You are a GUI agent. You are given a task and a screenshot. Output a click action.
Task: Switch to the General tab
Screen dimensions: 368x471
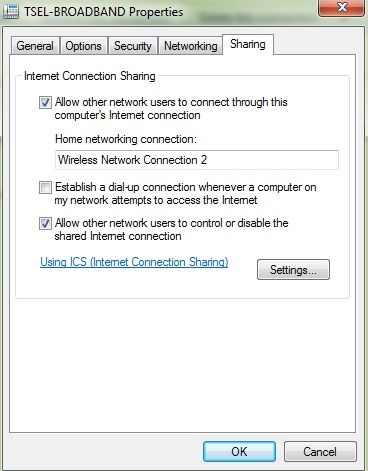[x=35, y=46]
